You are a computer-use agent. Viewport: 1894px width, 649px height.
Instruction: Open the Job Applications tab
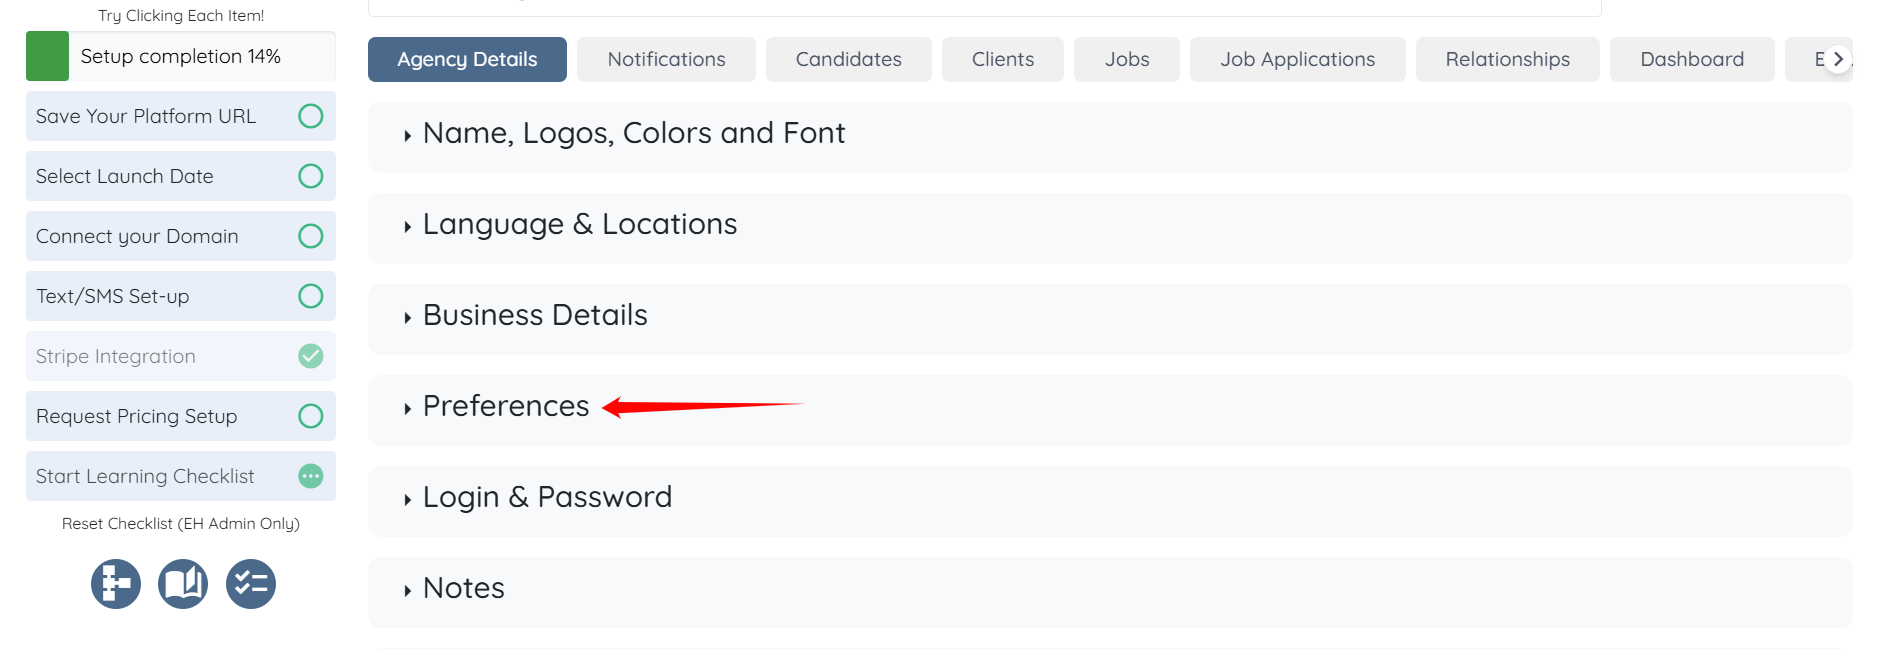tap(1297, 60)
